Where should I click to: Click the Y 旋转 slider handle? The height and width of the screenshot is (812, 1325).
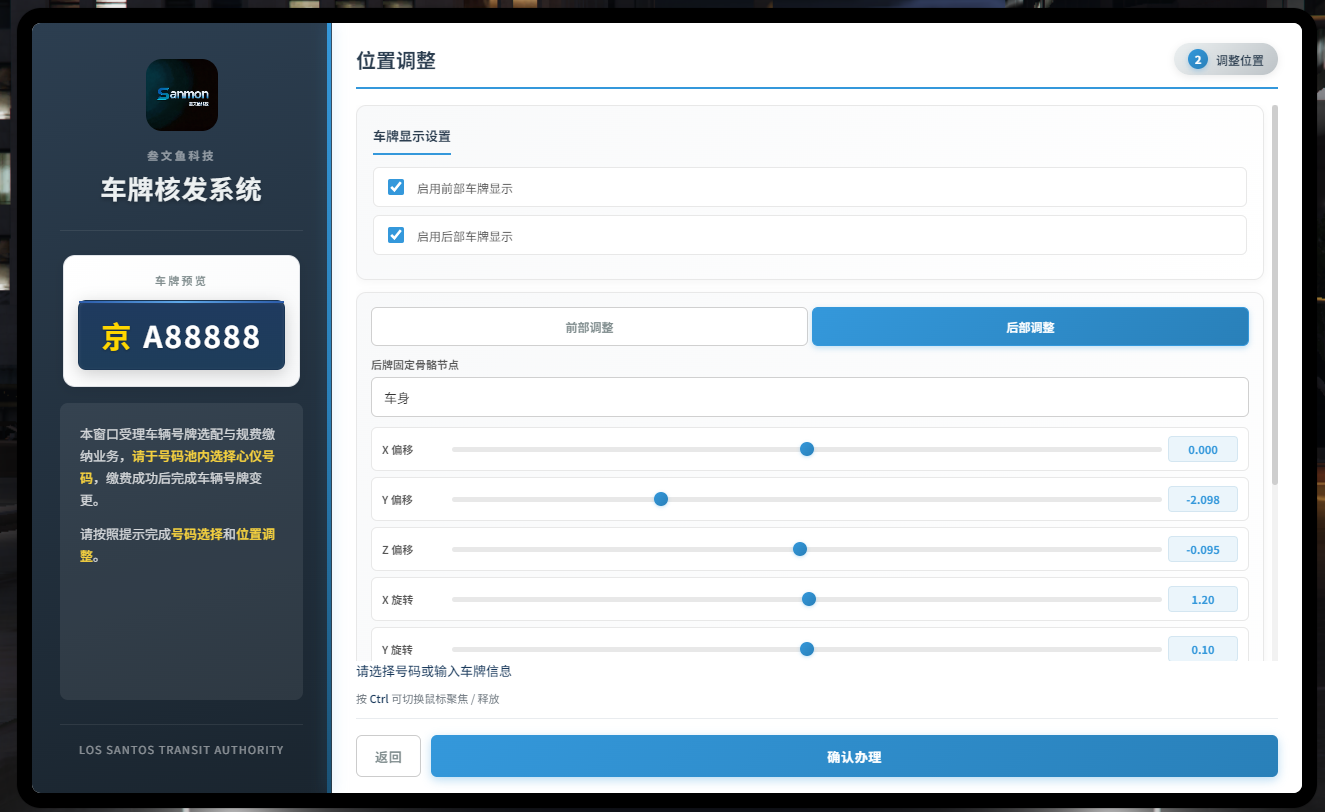pos(807,649)
